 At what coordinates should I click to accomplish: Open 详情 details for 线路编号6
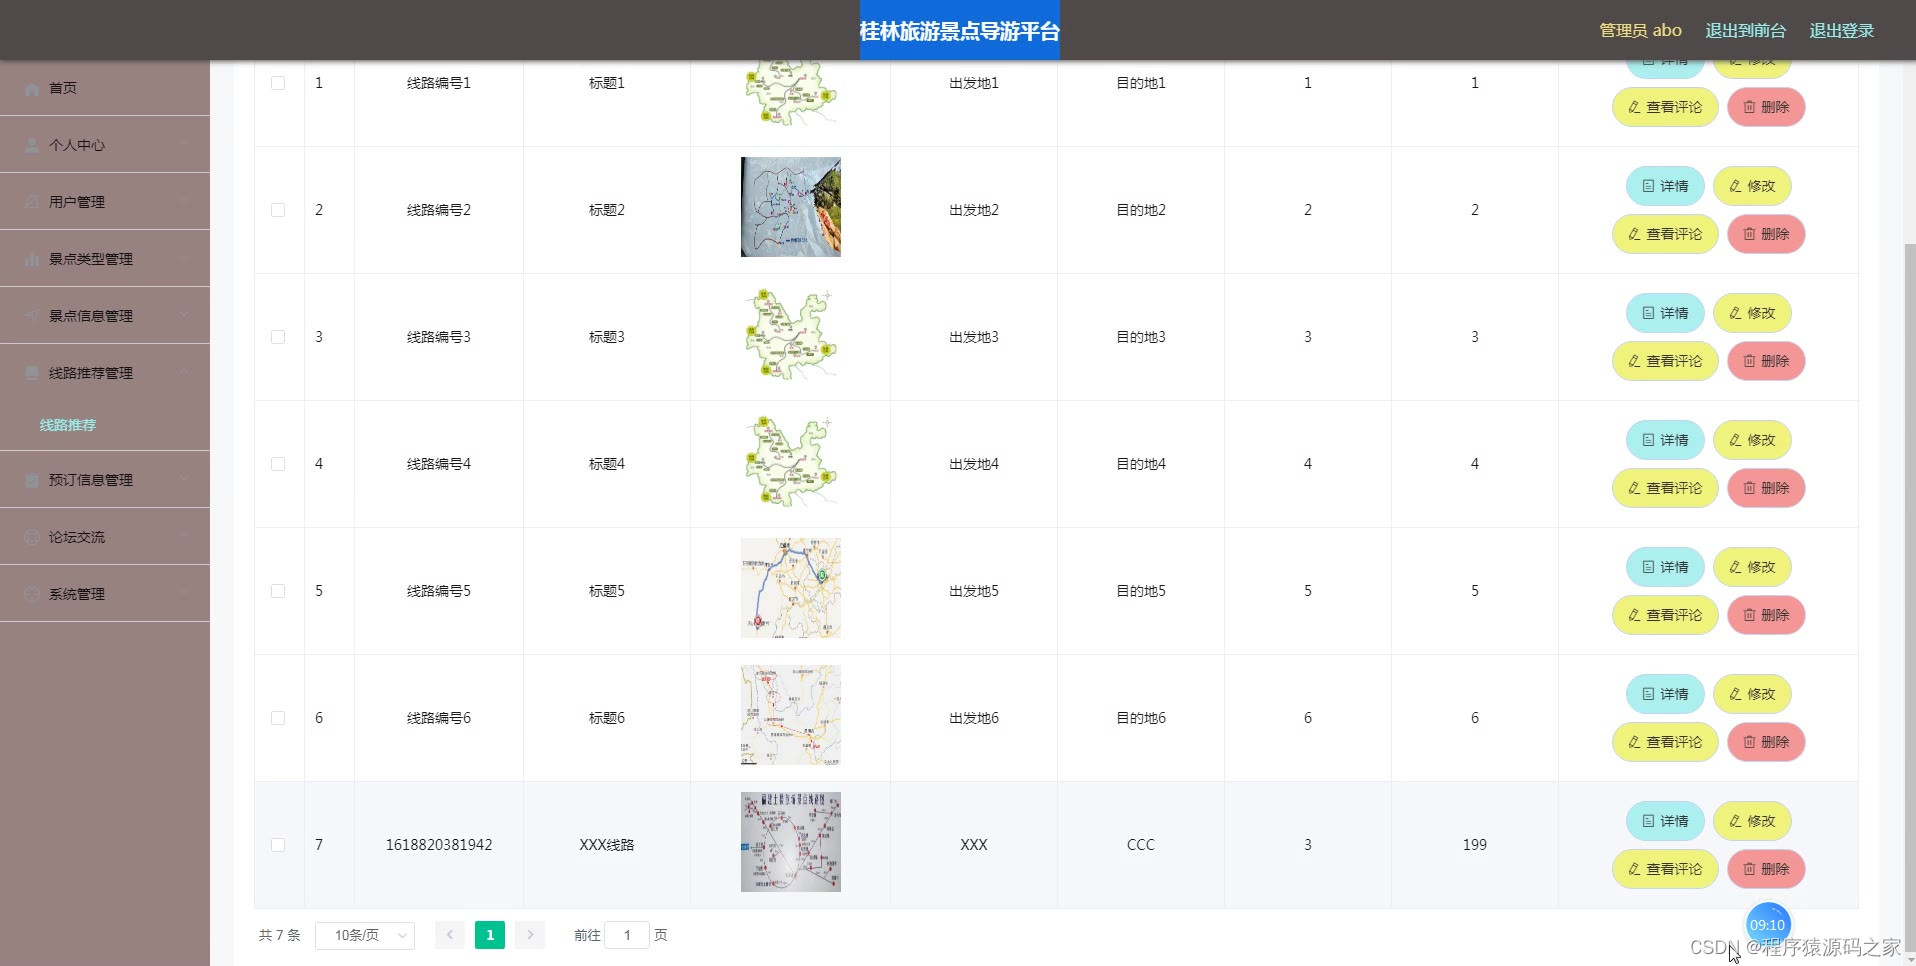pyautogui.click(x=1665, y=694)
